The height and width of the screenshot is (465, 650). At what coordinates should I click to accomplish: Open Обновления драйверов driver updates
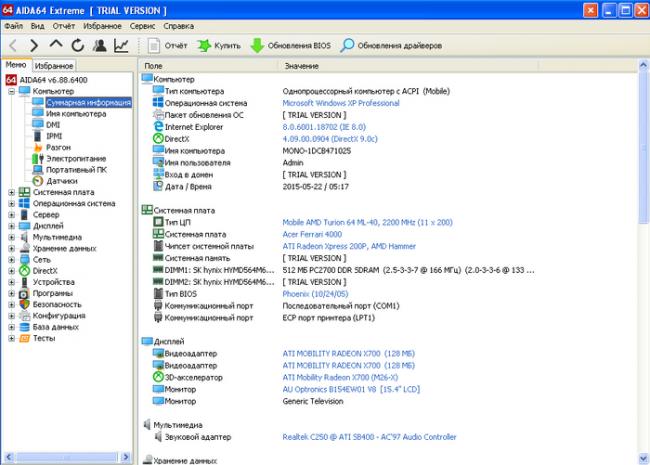(x=392, y=45)
